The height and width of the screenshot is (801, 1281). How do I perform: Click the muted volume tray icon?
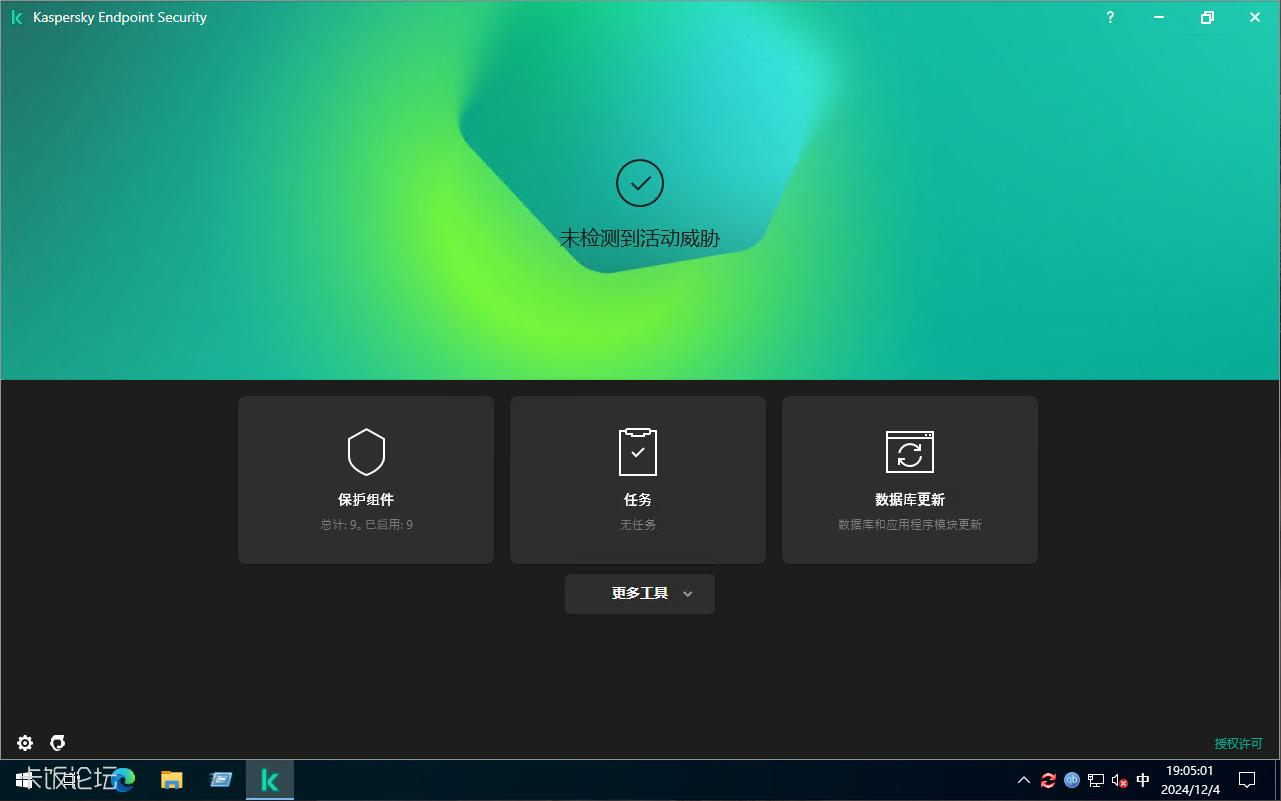coord(1120,780)
